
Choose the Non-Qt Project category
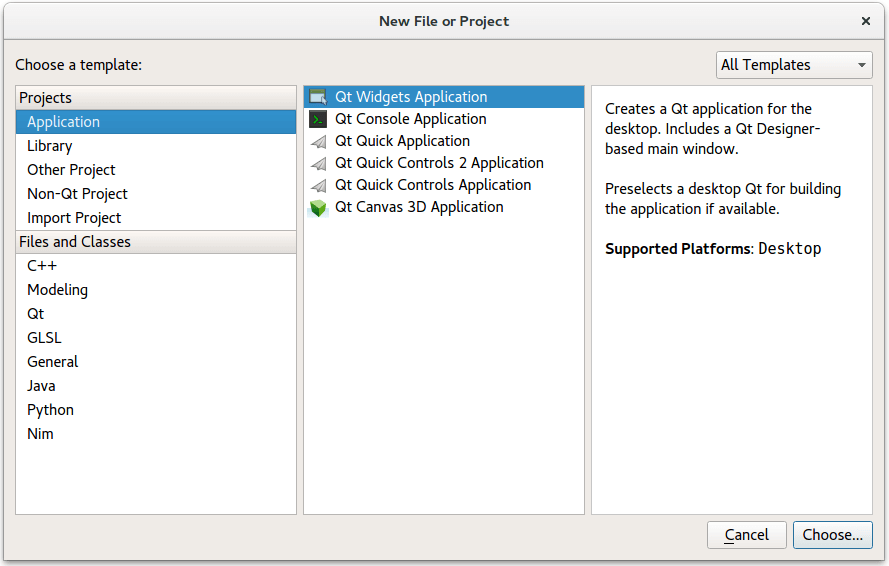[x=77, y=194]
